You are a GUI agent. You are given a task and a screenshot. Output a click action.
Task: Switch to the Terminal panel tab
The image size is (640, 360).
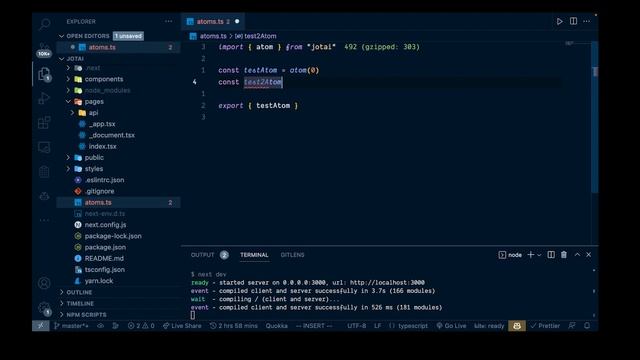[254, 255]
